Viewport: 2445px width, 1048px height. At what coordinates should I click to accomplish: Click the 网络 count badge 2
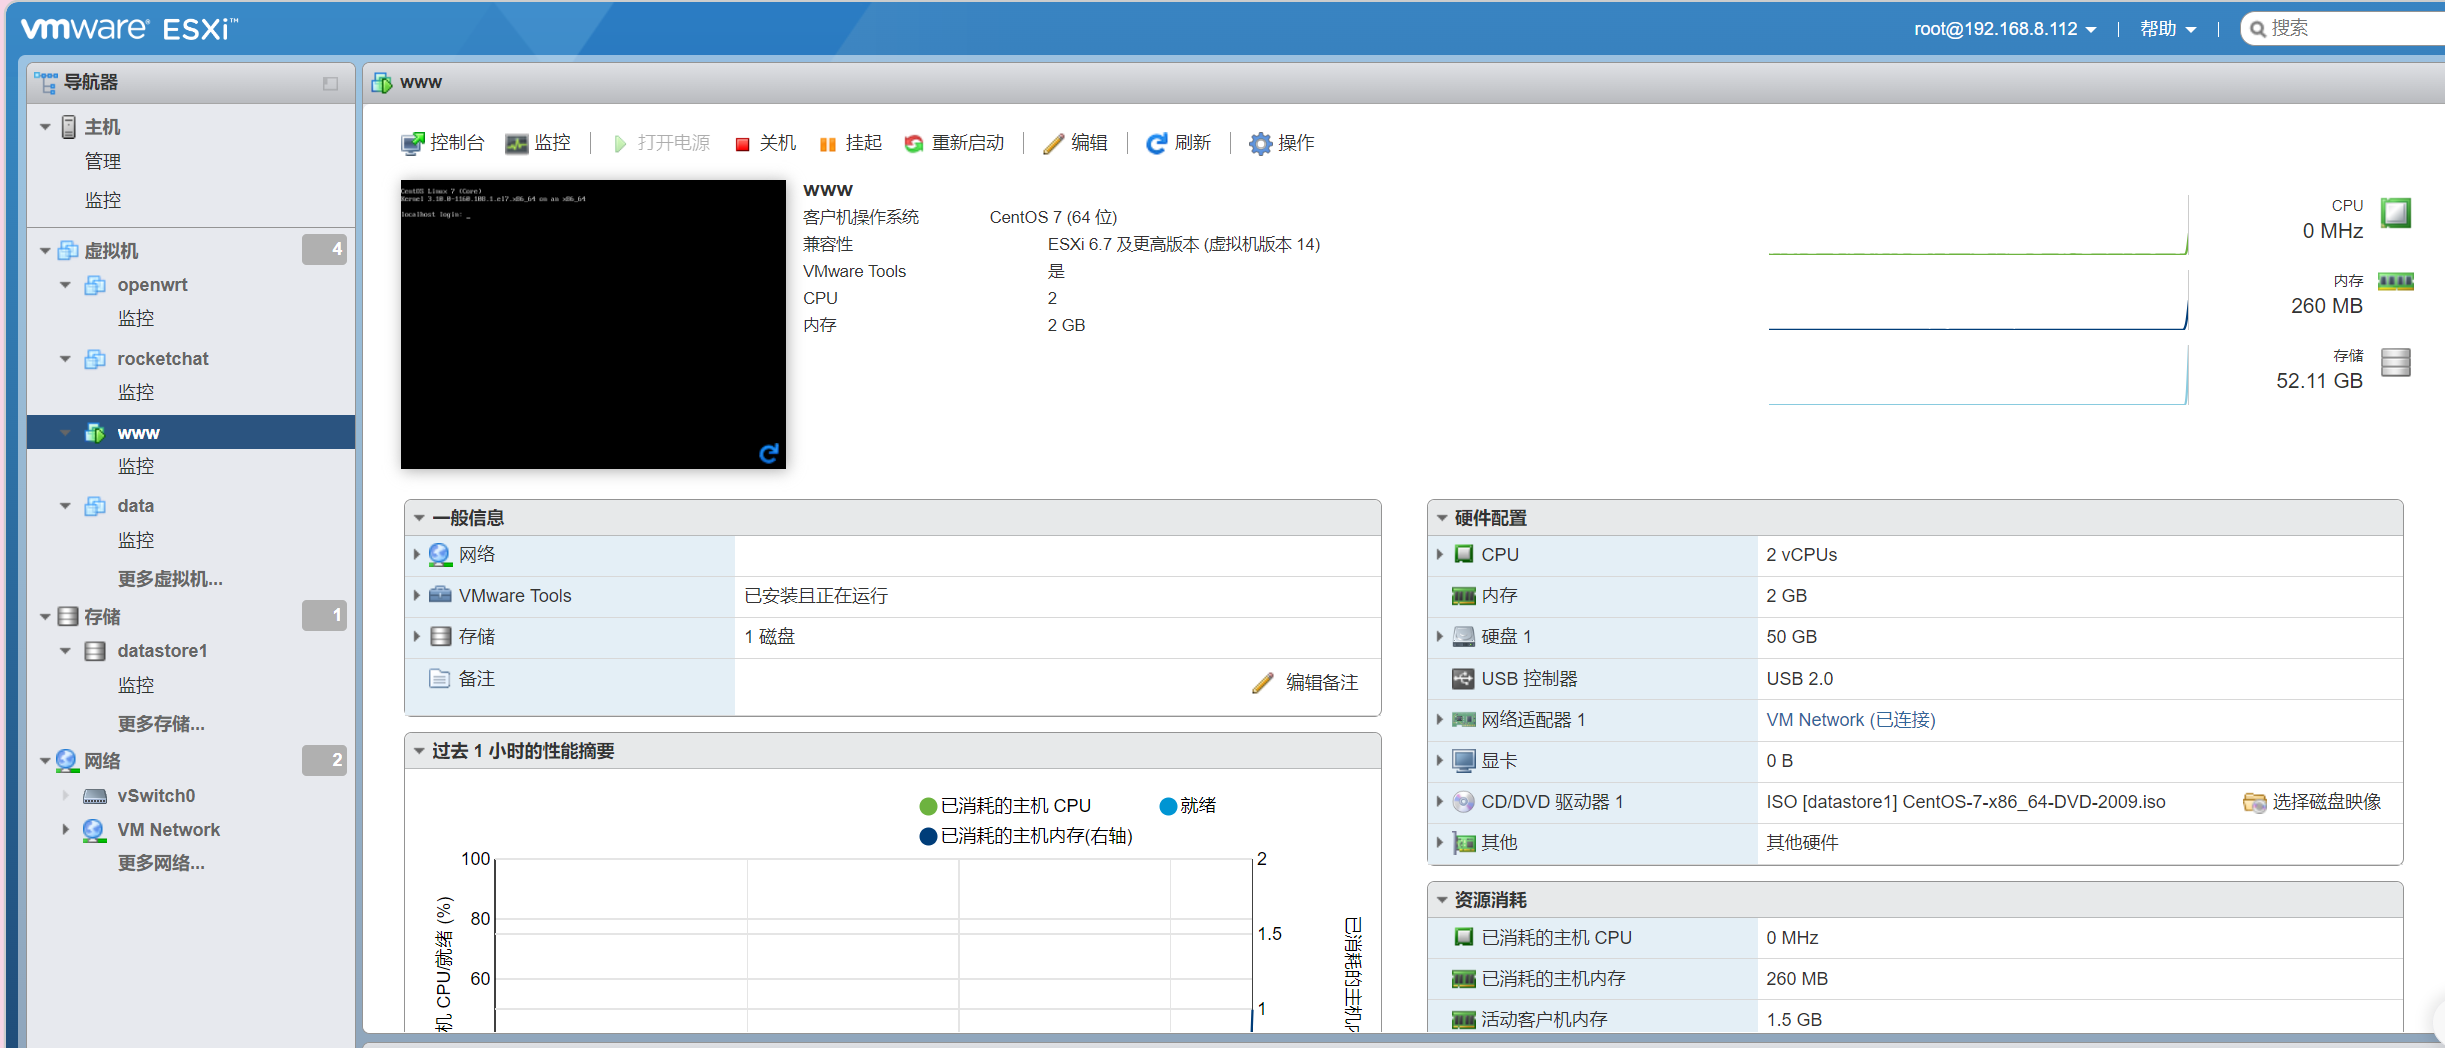click(324, 760)
